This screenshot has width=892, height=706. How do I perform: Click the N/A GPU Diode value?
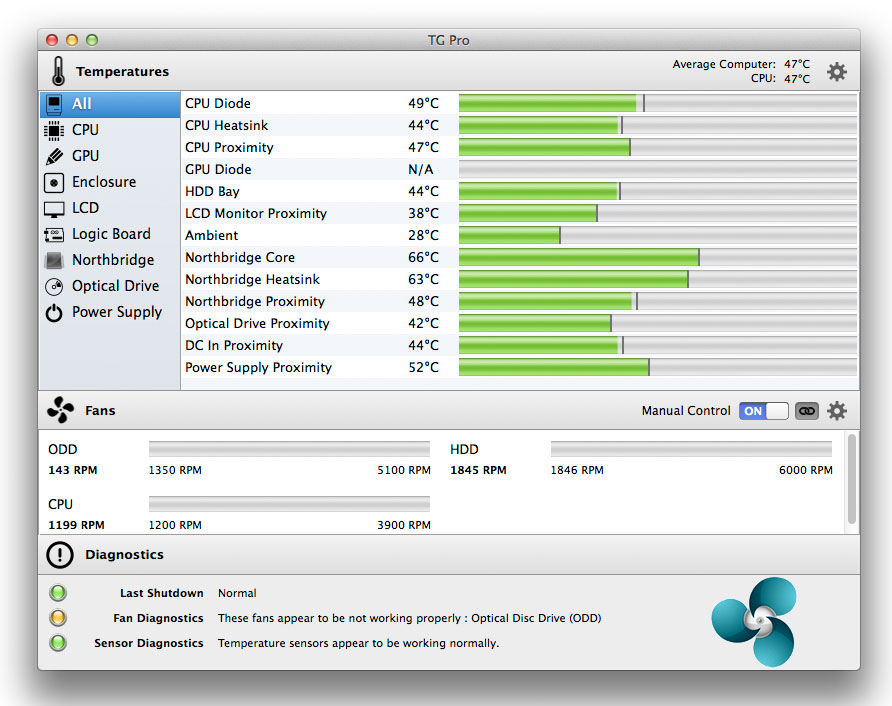pyautogui.click(x=420, y=169)
